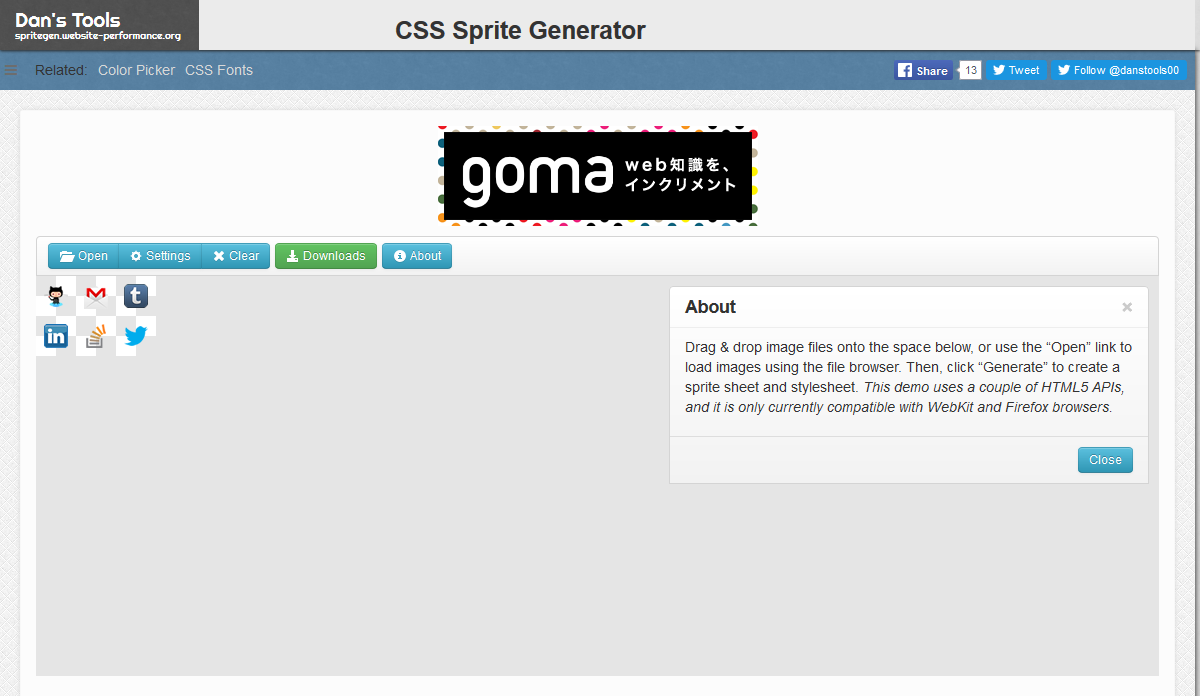This screenshot has width=1200, height=696.
Task: Open the CSS Fonts related link
Action: (219, 70)
